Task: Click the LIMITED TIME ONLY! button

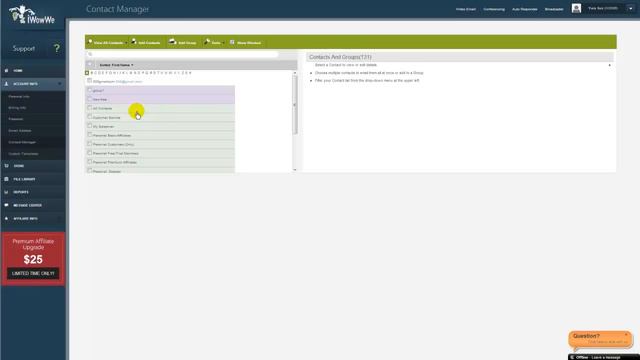Action: pos(33,273)
